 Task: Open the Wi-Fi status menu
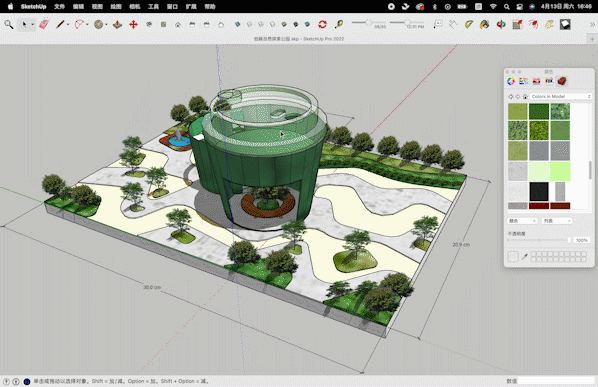[x=493, y=6]
